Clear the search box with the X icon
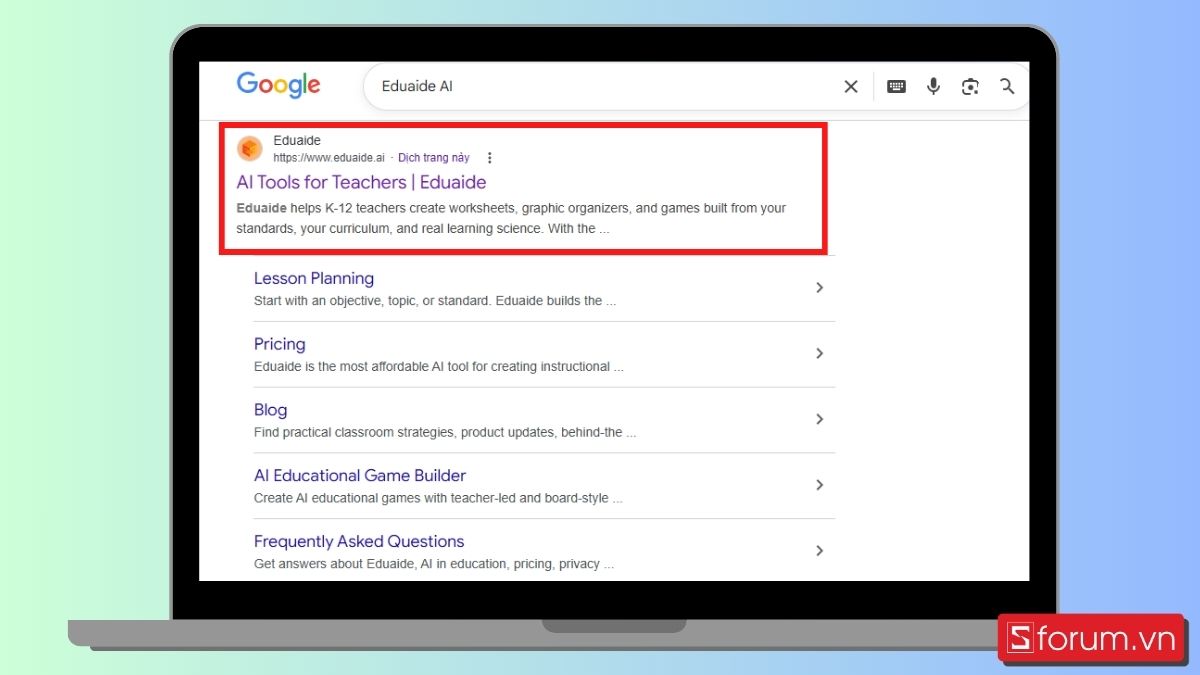Image resolution: width=1200 pixels, height=675 pixels. (851, 87)
